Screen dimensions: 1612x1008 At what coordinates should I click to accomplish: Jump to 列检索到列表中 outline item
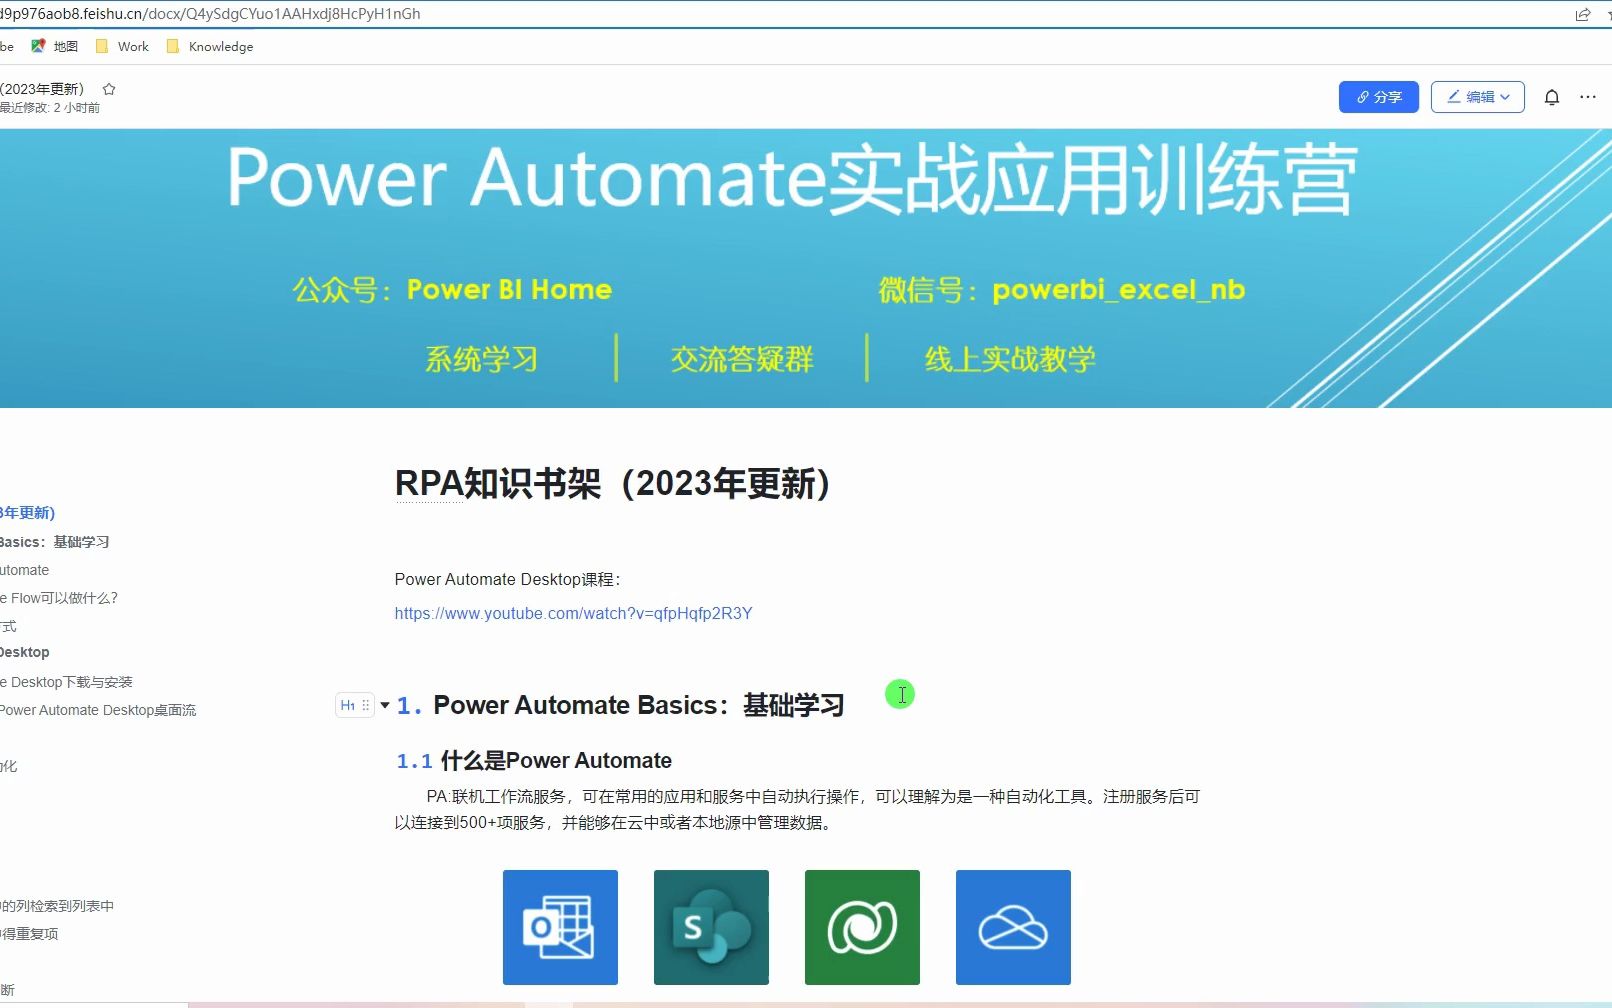coord(57,906)
